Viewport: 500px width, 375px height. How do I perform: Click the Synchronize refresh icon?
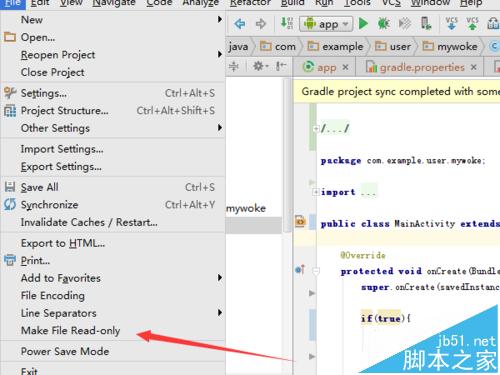click(x=10, y=204)
